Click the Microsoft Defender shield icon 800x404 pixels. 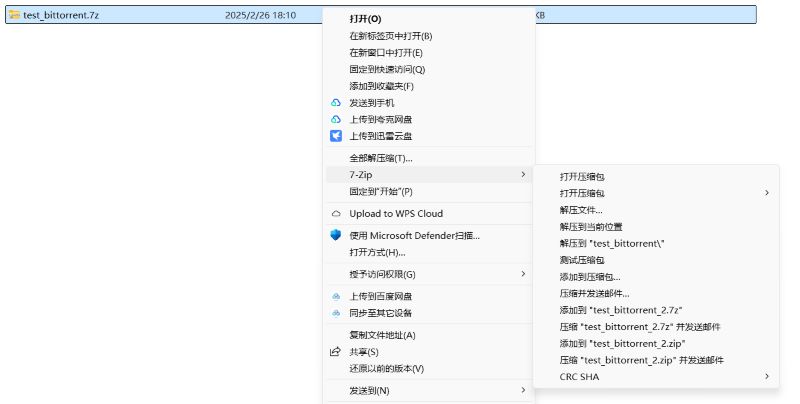click(336, 235)
